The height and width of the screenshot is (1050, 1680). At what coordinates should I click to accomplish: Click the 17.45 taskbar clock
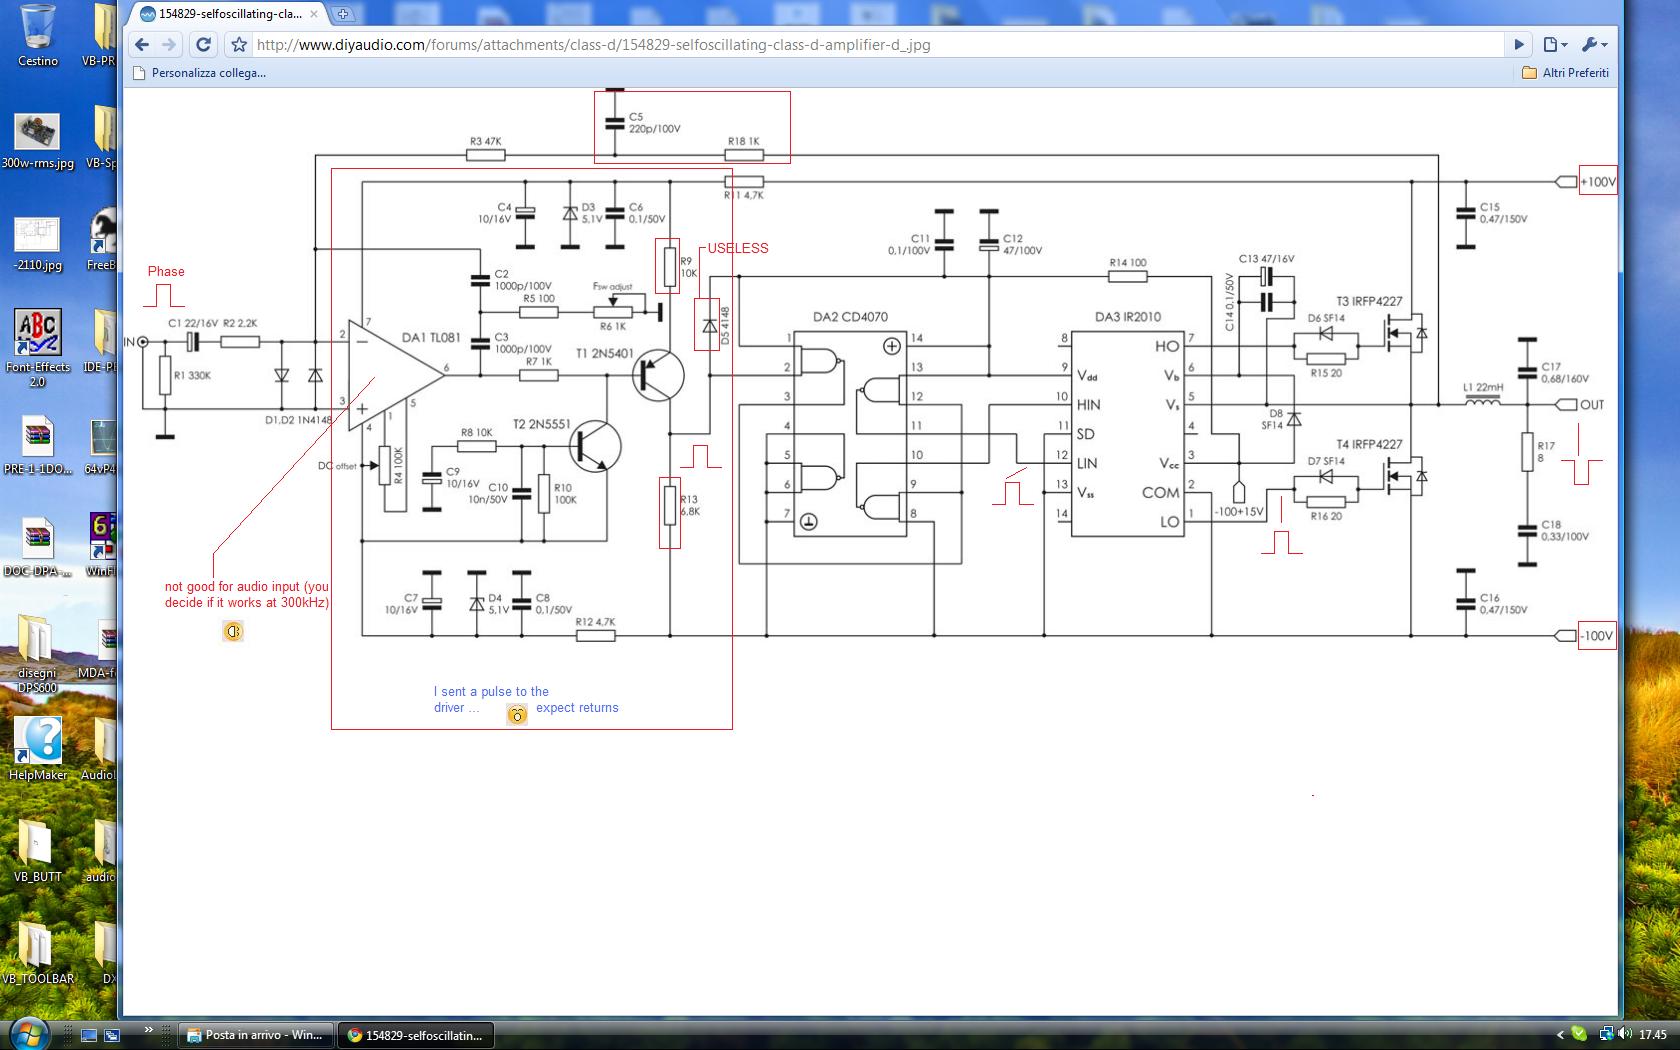pos(1653,1035)
